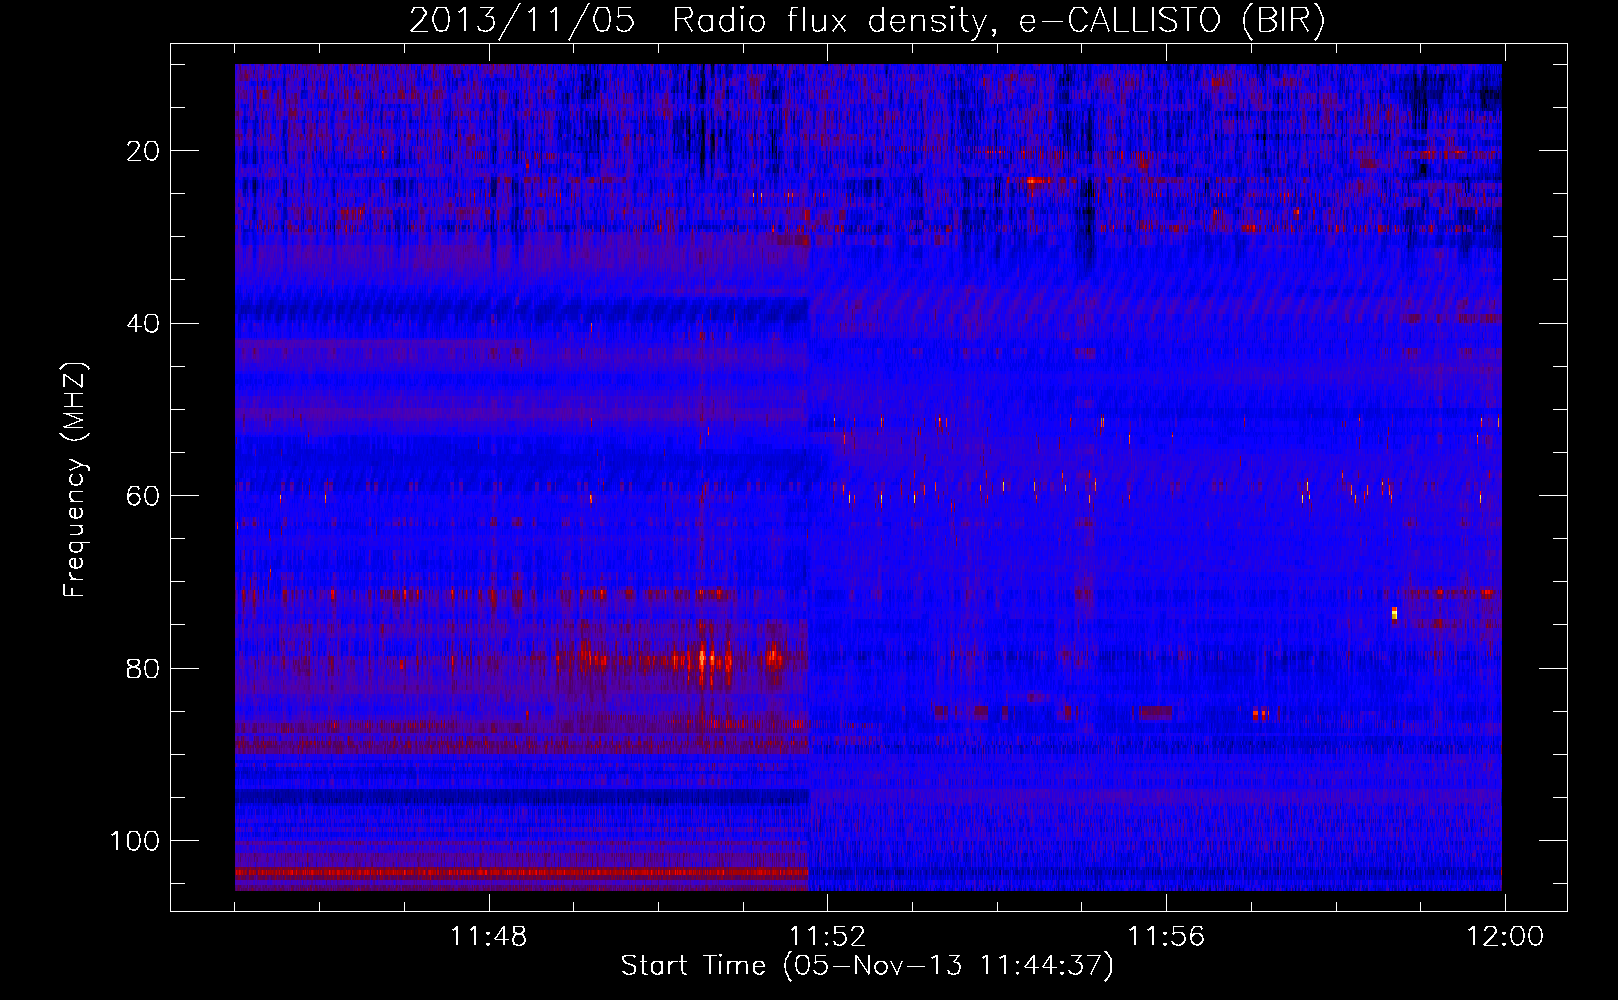Click the plot title '2013/11/05 Radio flux density'
The height and width of the screenshot is (1000, 1618).
[x=867, y=20]
